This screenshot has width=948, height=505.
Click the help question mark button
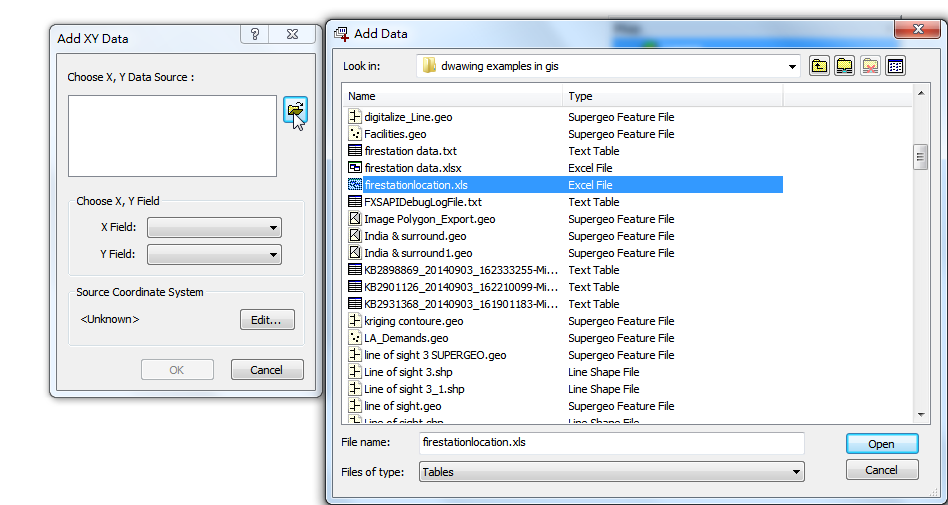point(255,35)
